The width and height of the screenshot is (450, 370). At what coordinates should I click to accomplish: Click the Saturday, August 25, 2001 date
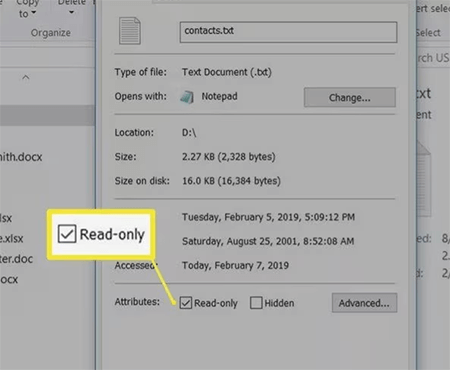pos(268,241)
